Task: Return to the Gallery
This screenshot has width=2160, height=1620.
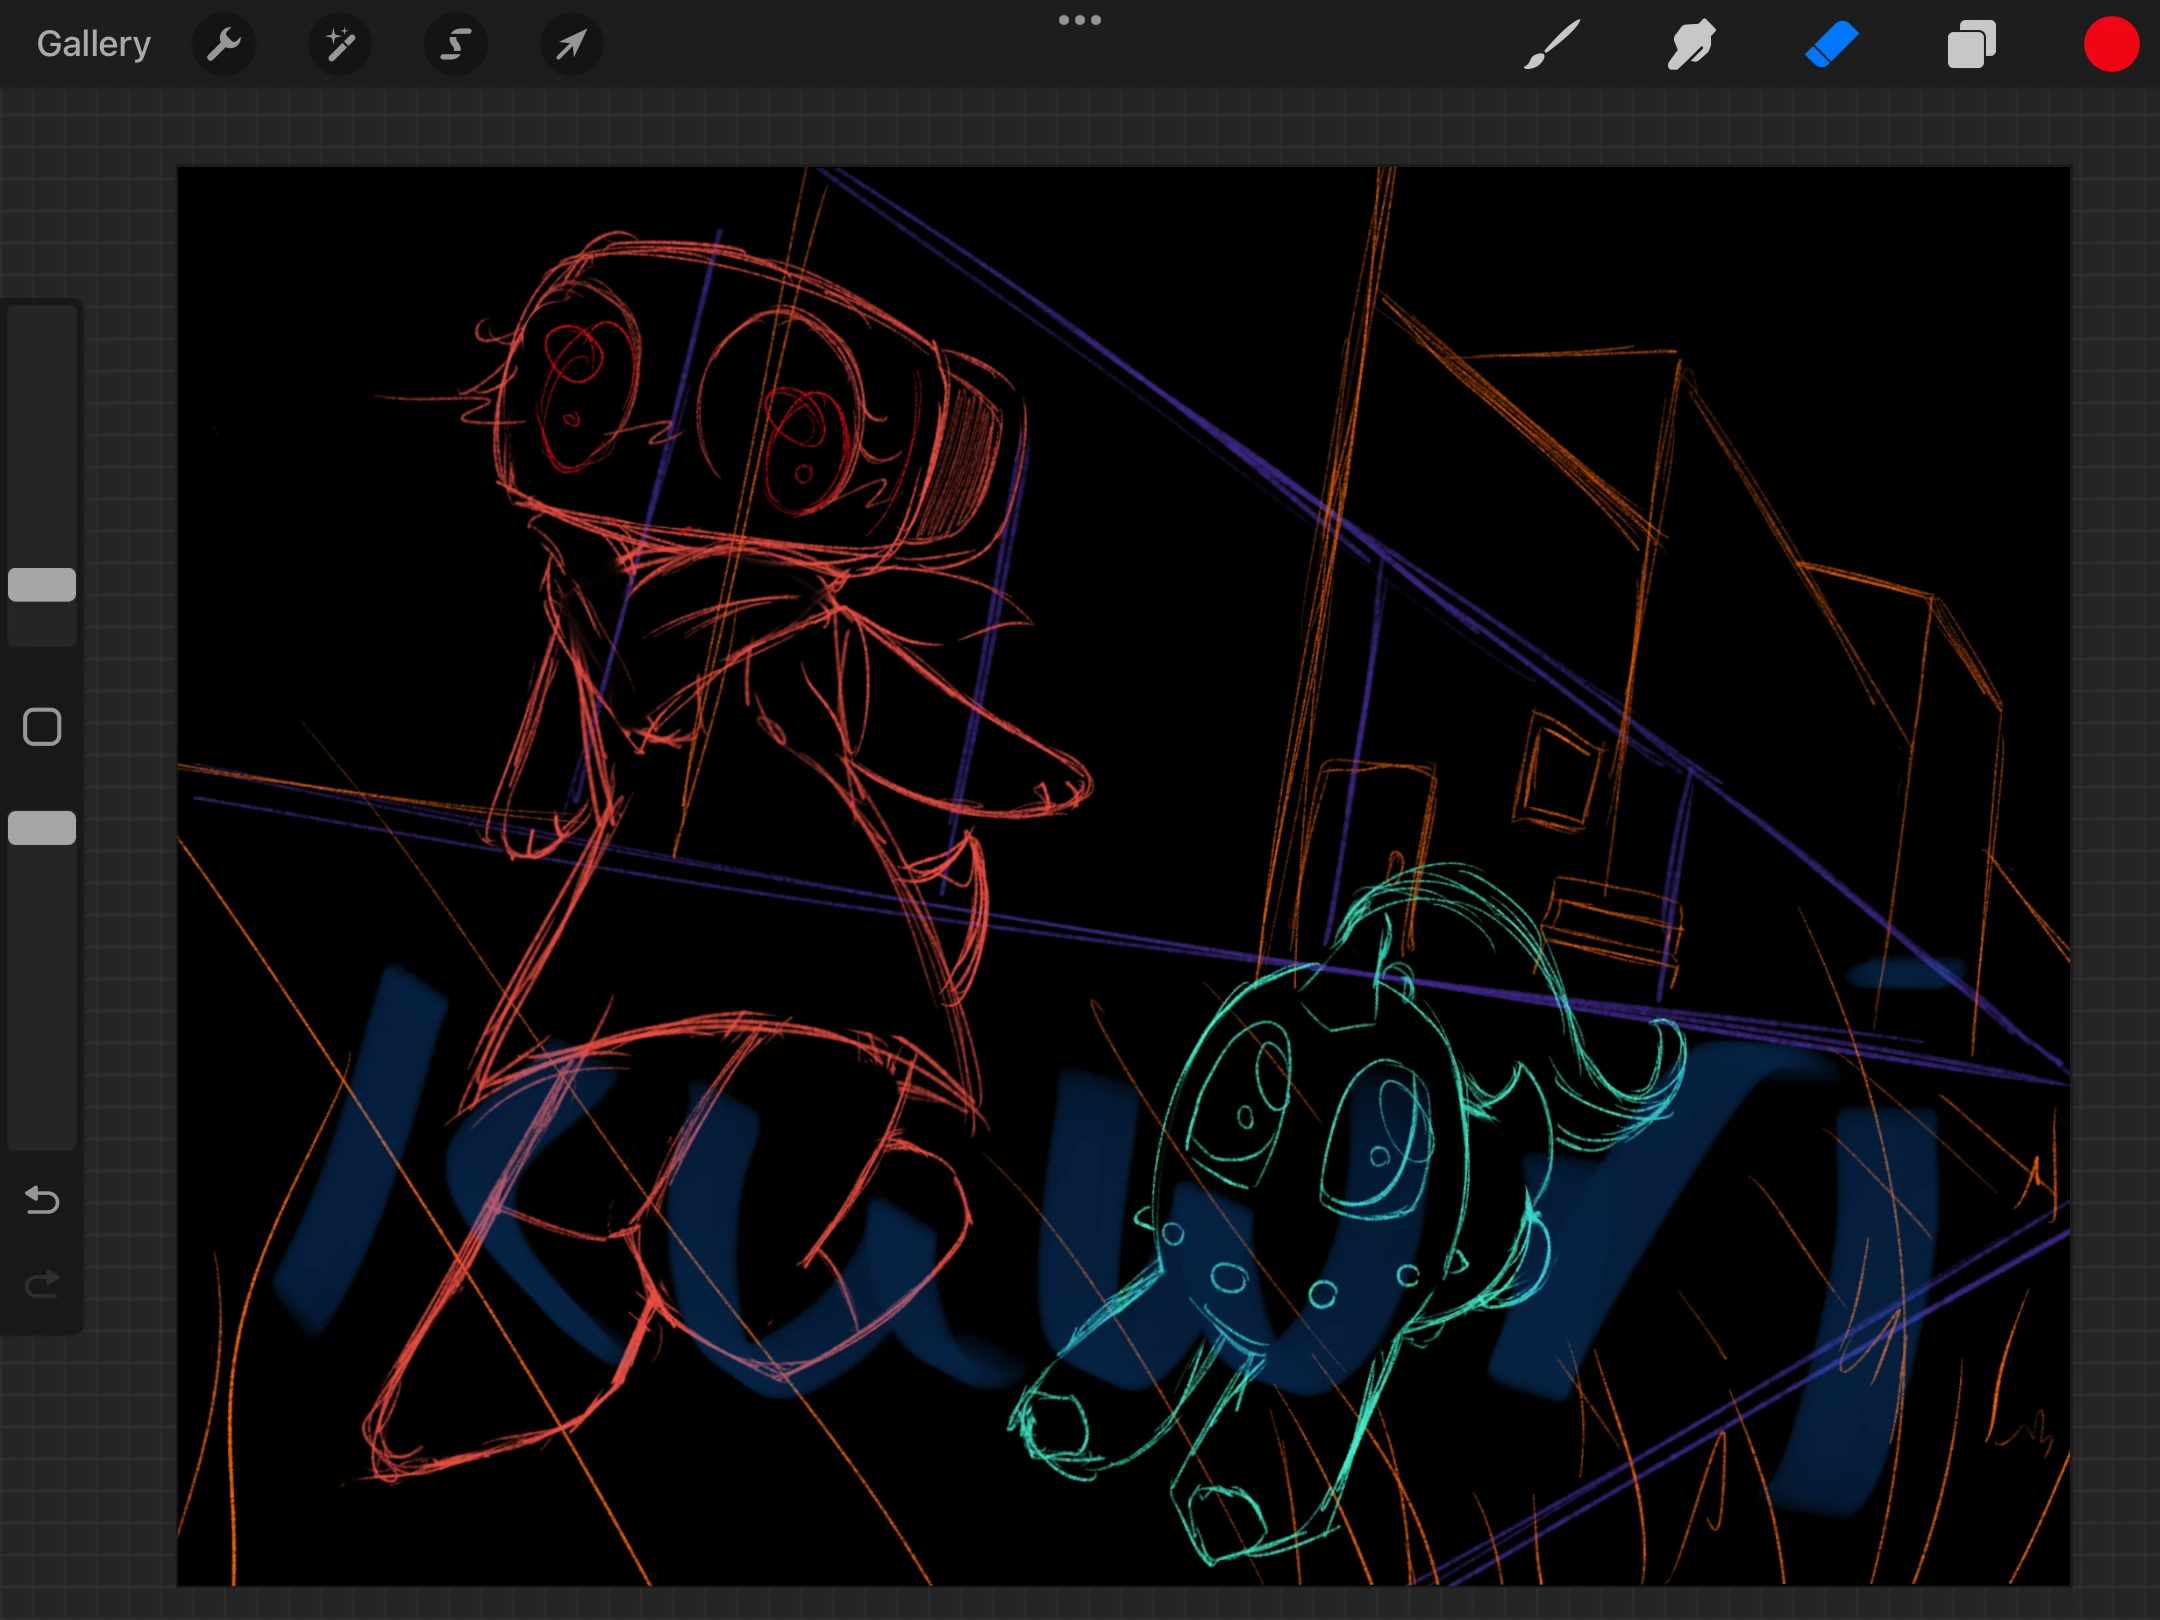Action: click(93, 44)
